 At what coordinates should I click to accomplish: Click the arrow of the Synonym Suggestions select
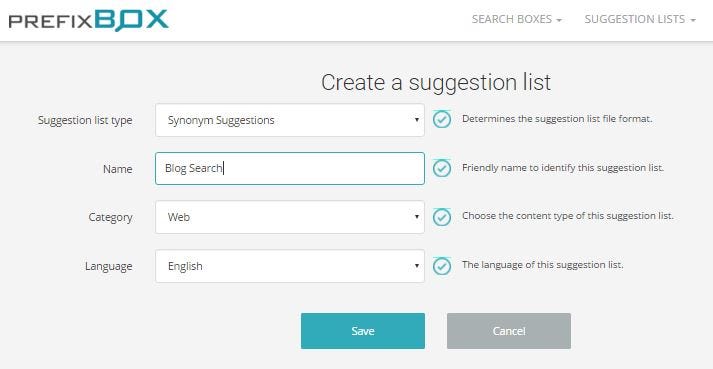(417, 120)
